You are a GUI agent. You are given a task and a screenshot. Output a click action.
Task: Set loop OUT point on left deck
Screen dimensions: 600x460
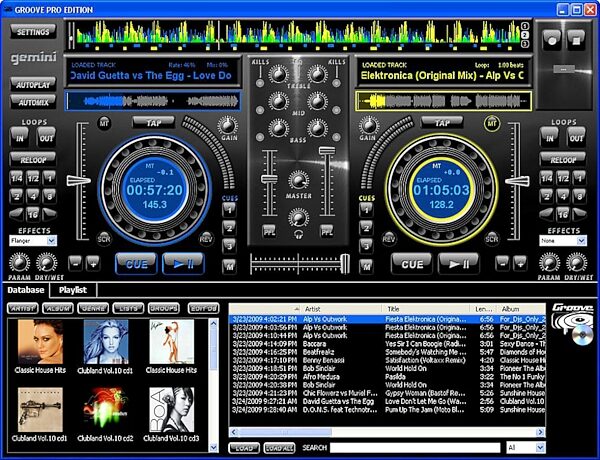coord(46,138)
